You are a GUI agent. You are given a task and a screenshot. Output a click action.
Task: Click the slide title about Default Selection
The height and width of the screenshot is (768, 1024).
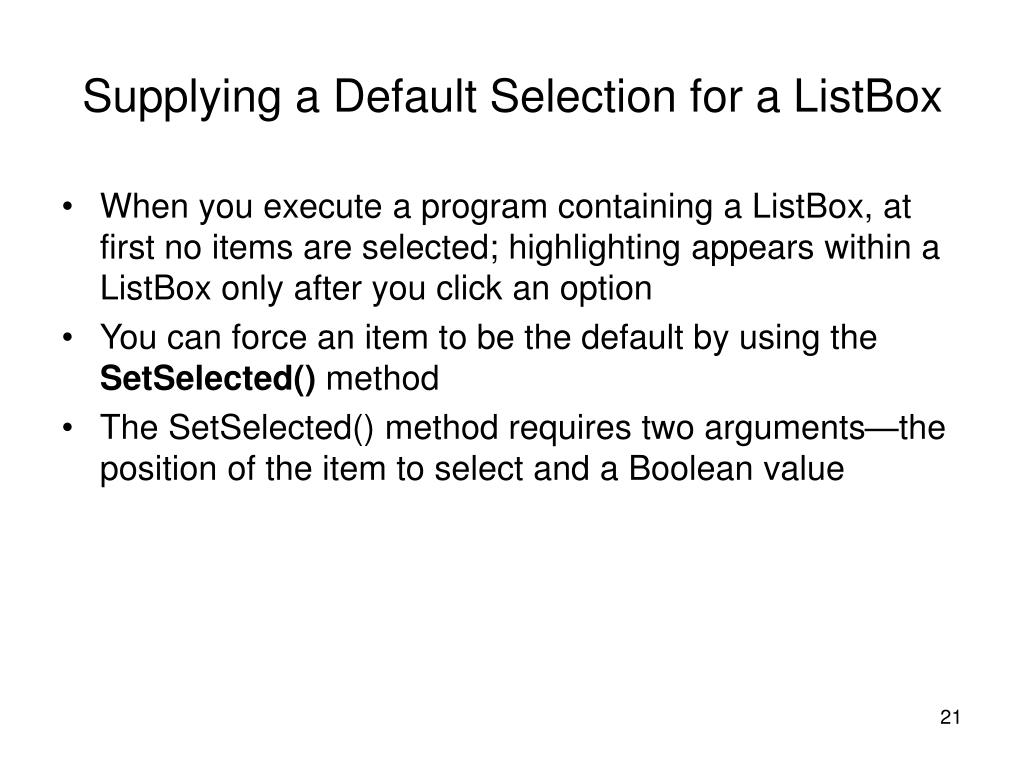511,98
